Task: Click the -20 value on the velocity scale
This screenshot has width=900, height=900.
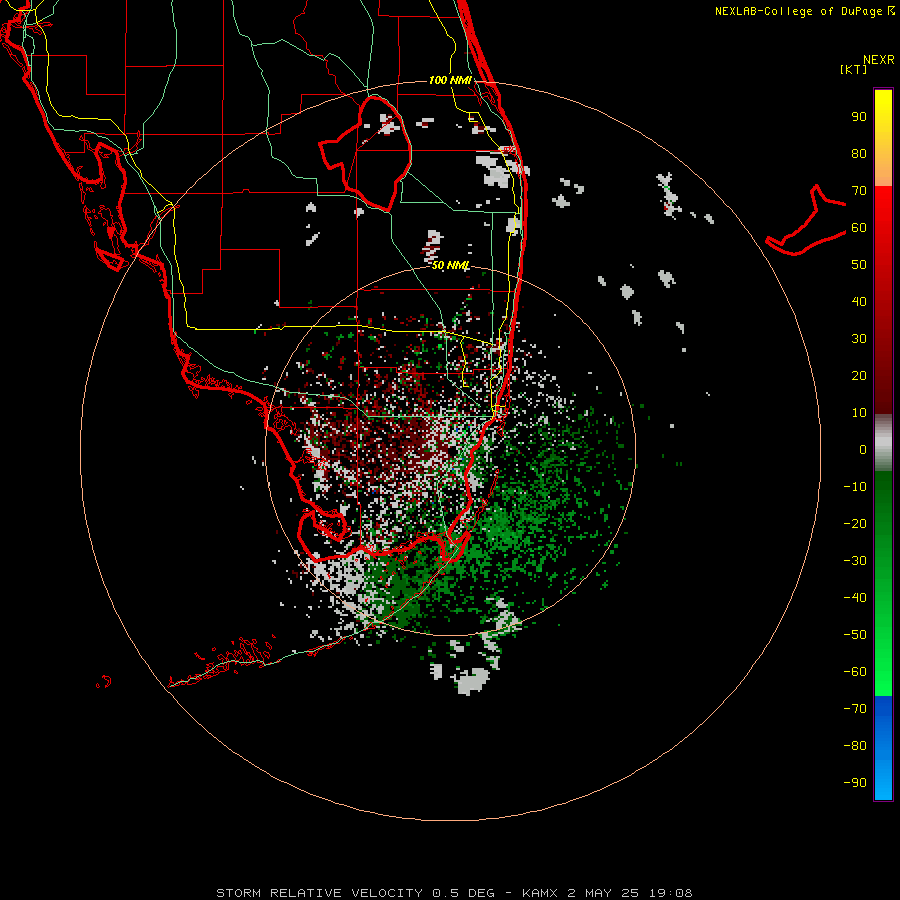Action: pyautogui.click(x=855, y=524)
